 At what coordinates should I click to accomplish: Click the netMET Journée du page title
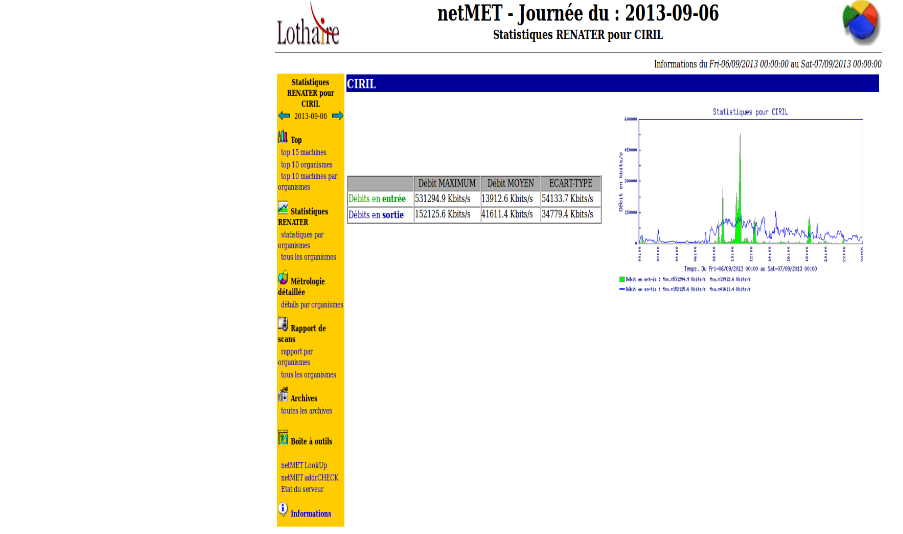pos(578,13)
